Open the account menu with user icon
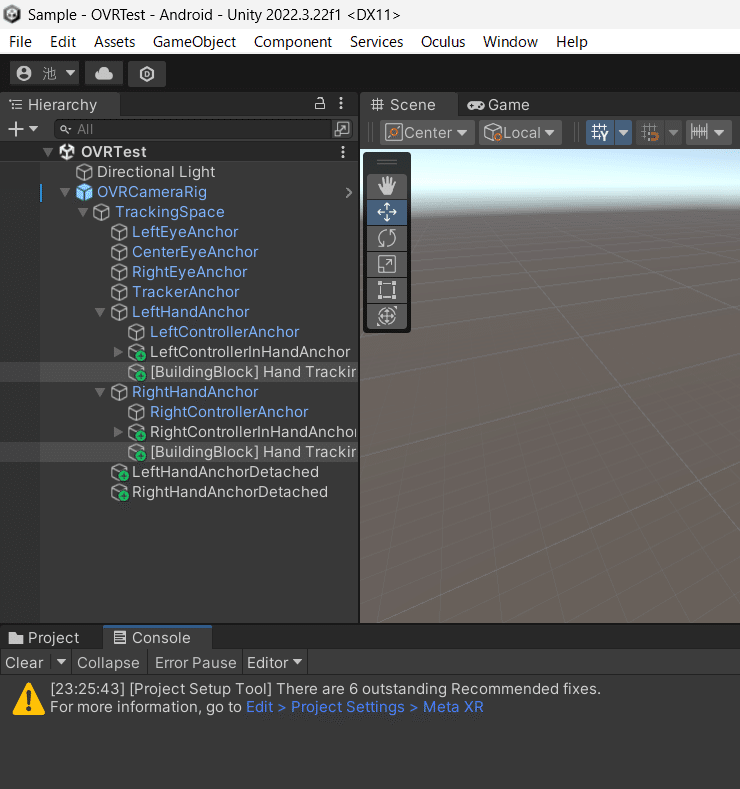Screen dimensions: 740x789 point(45,74)
